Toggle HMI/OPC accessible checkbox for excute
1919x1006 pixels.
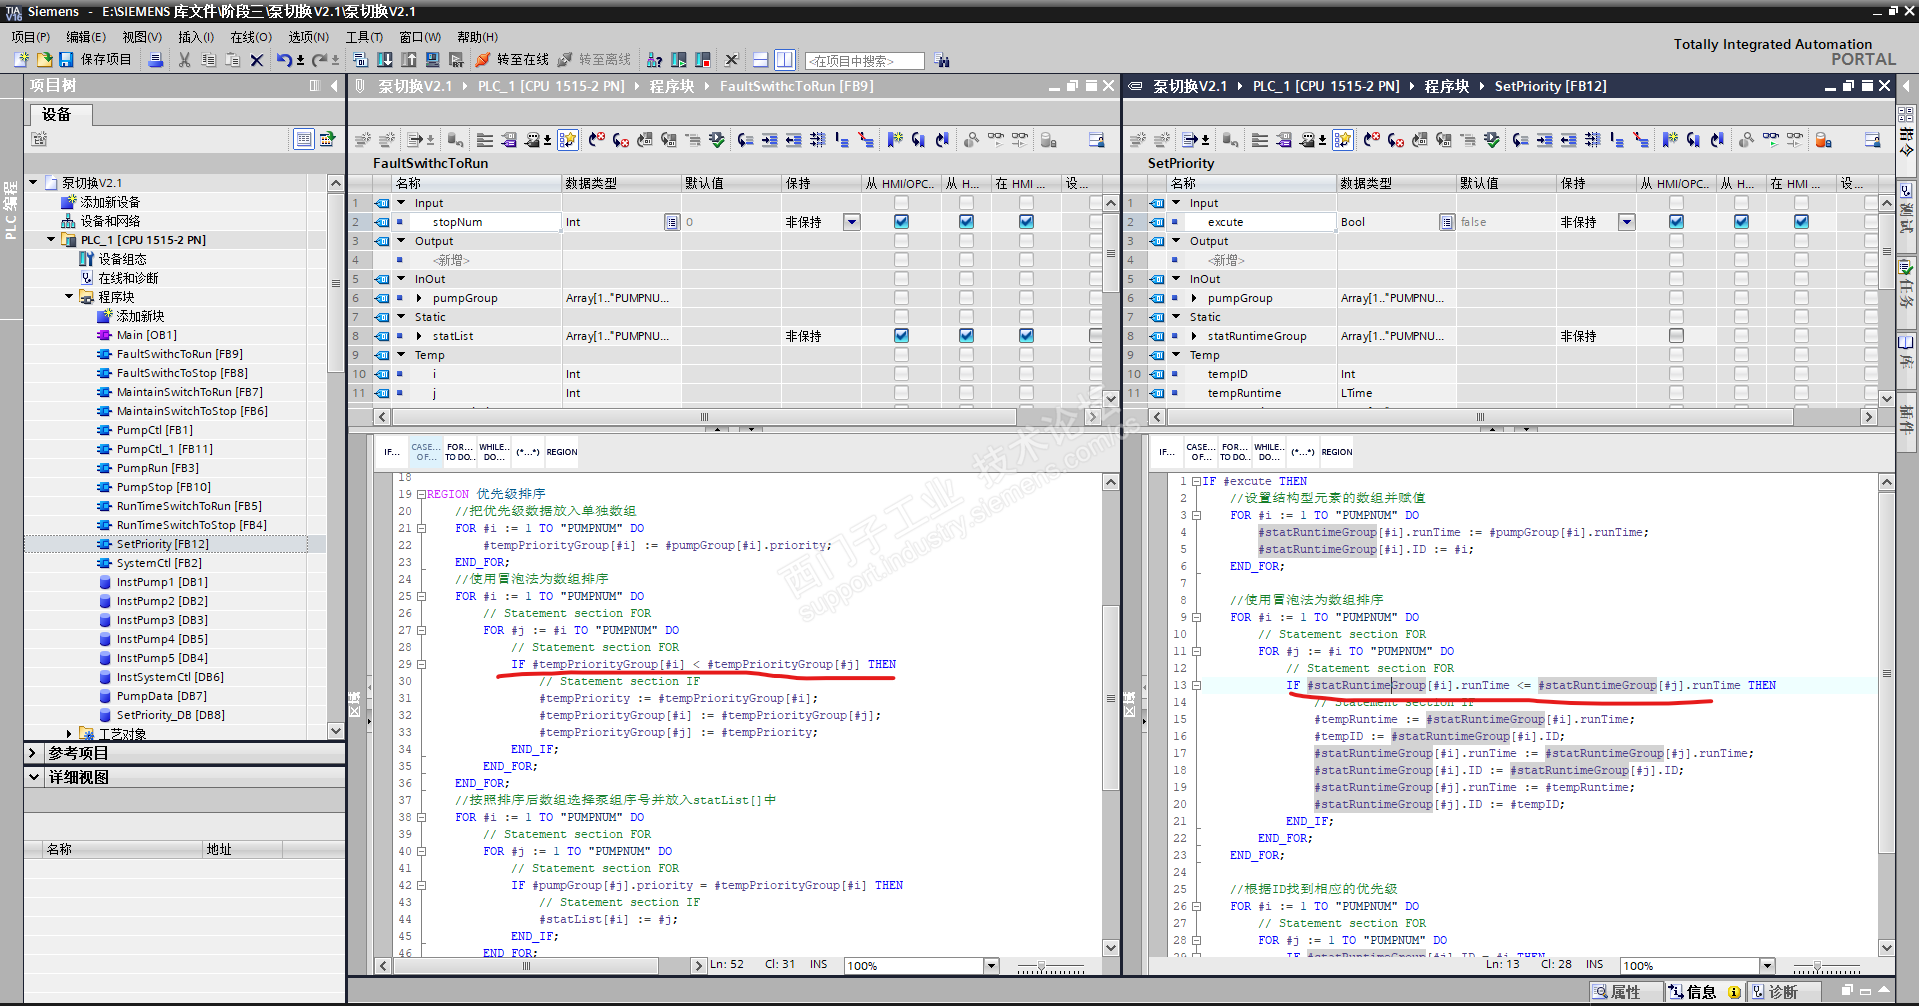(x=1676, y=222)
